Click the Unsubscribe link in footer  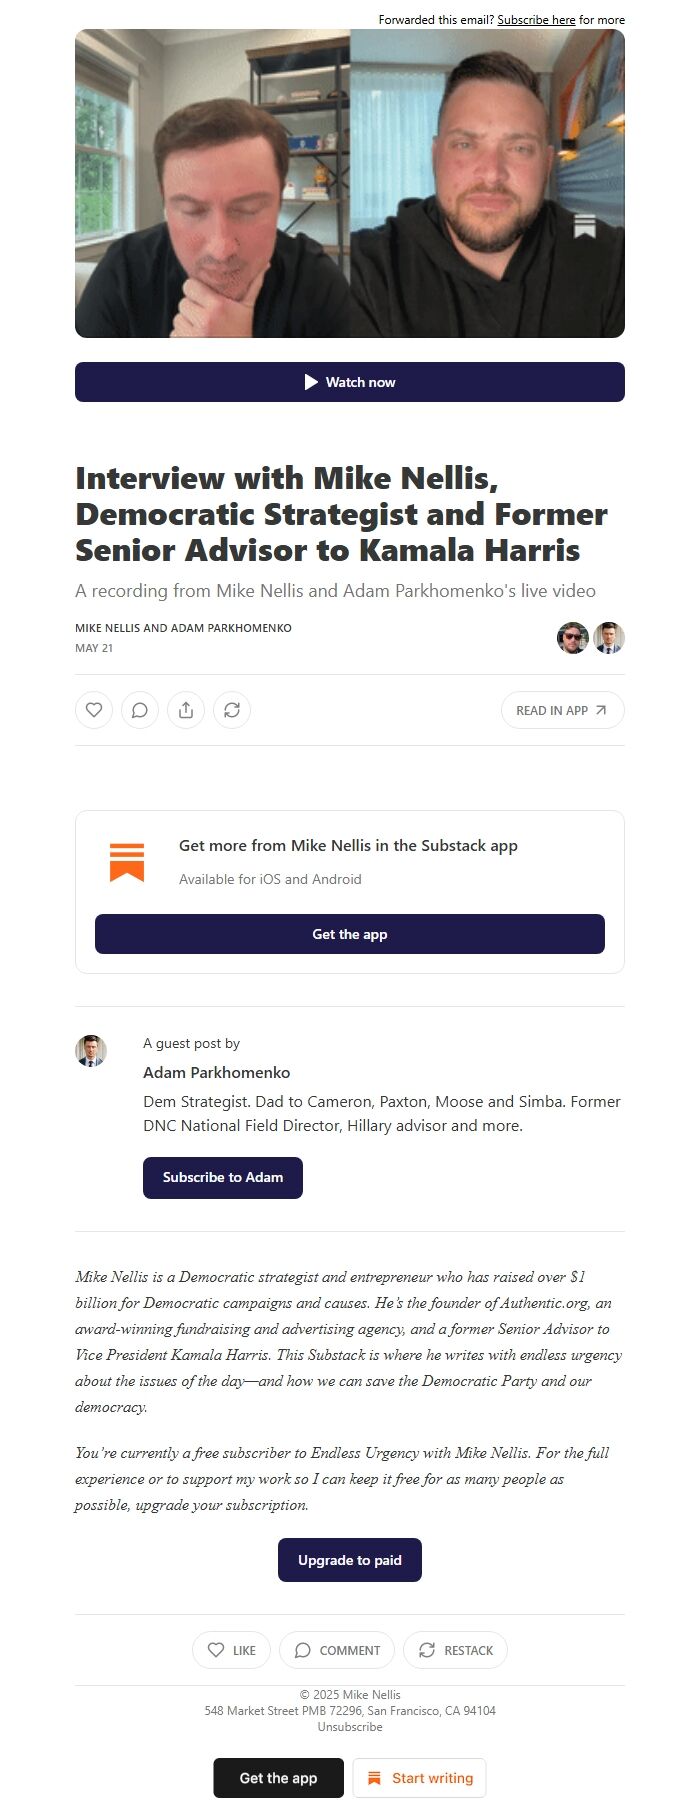[350, 1727]
